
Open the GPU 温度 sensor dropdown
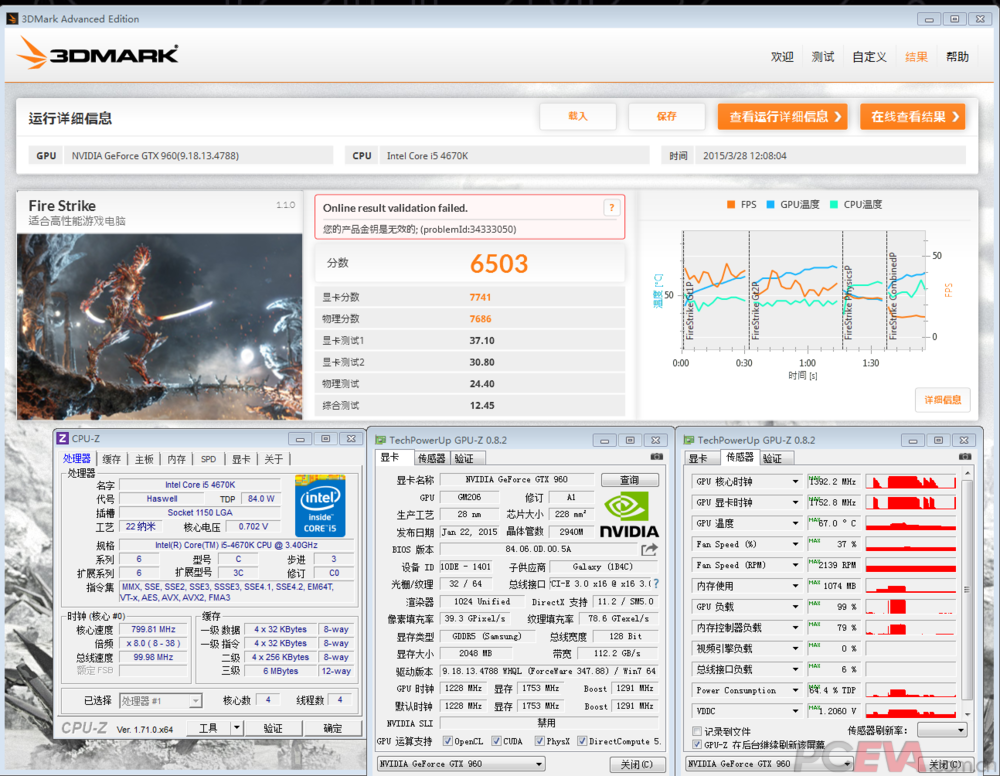click(x=795, y=523)
